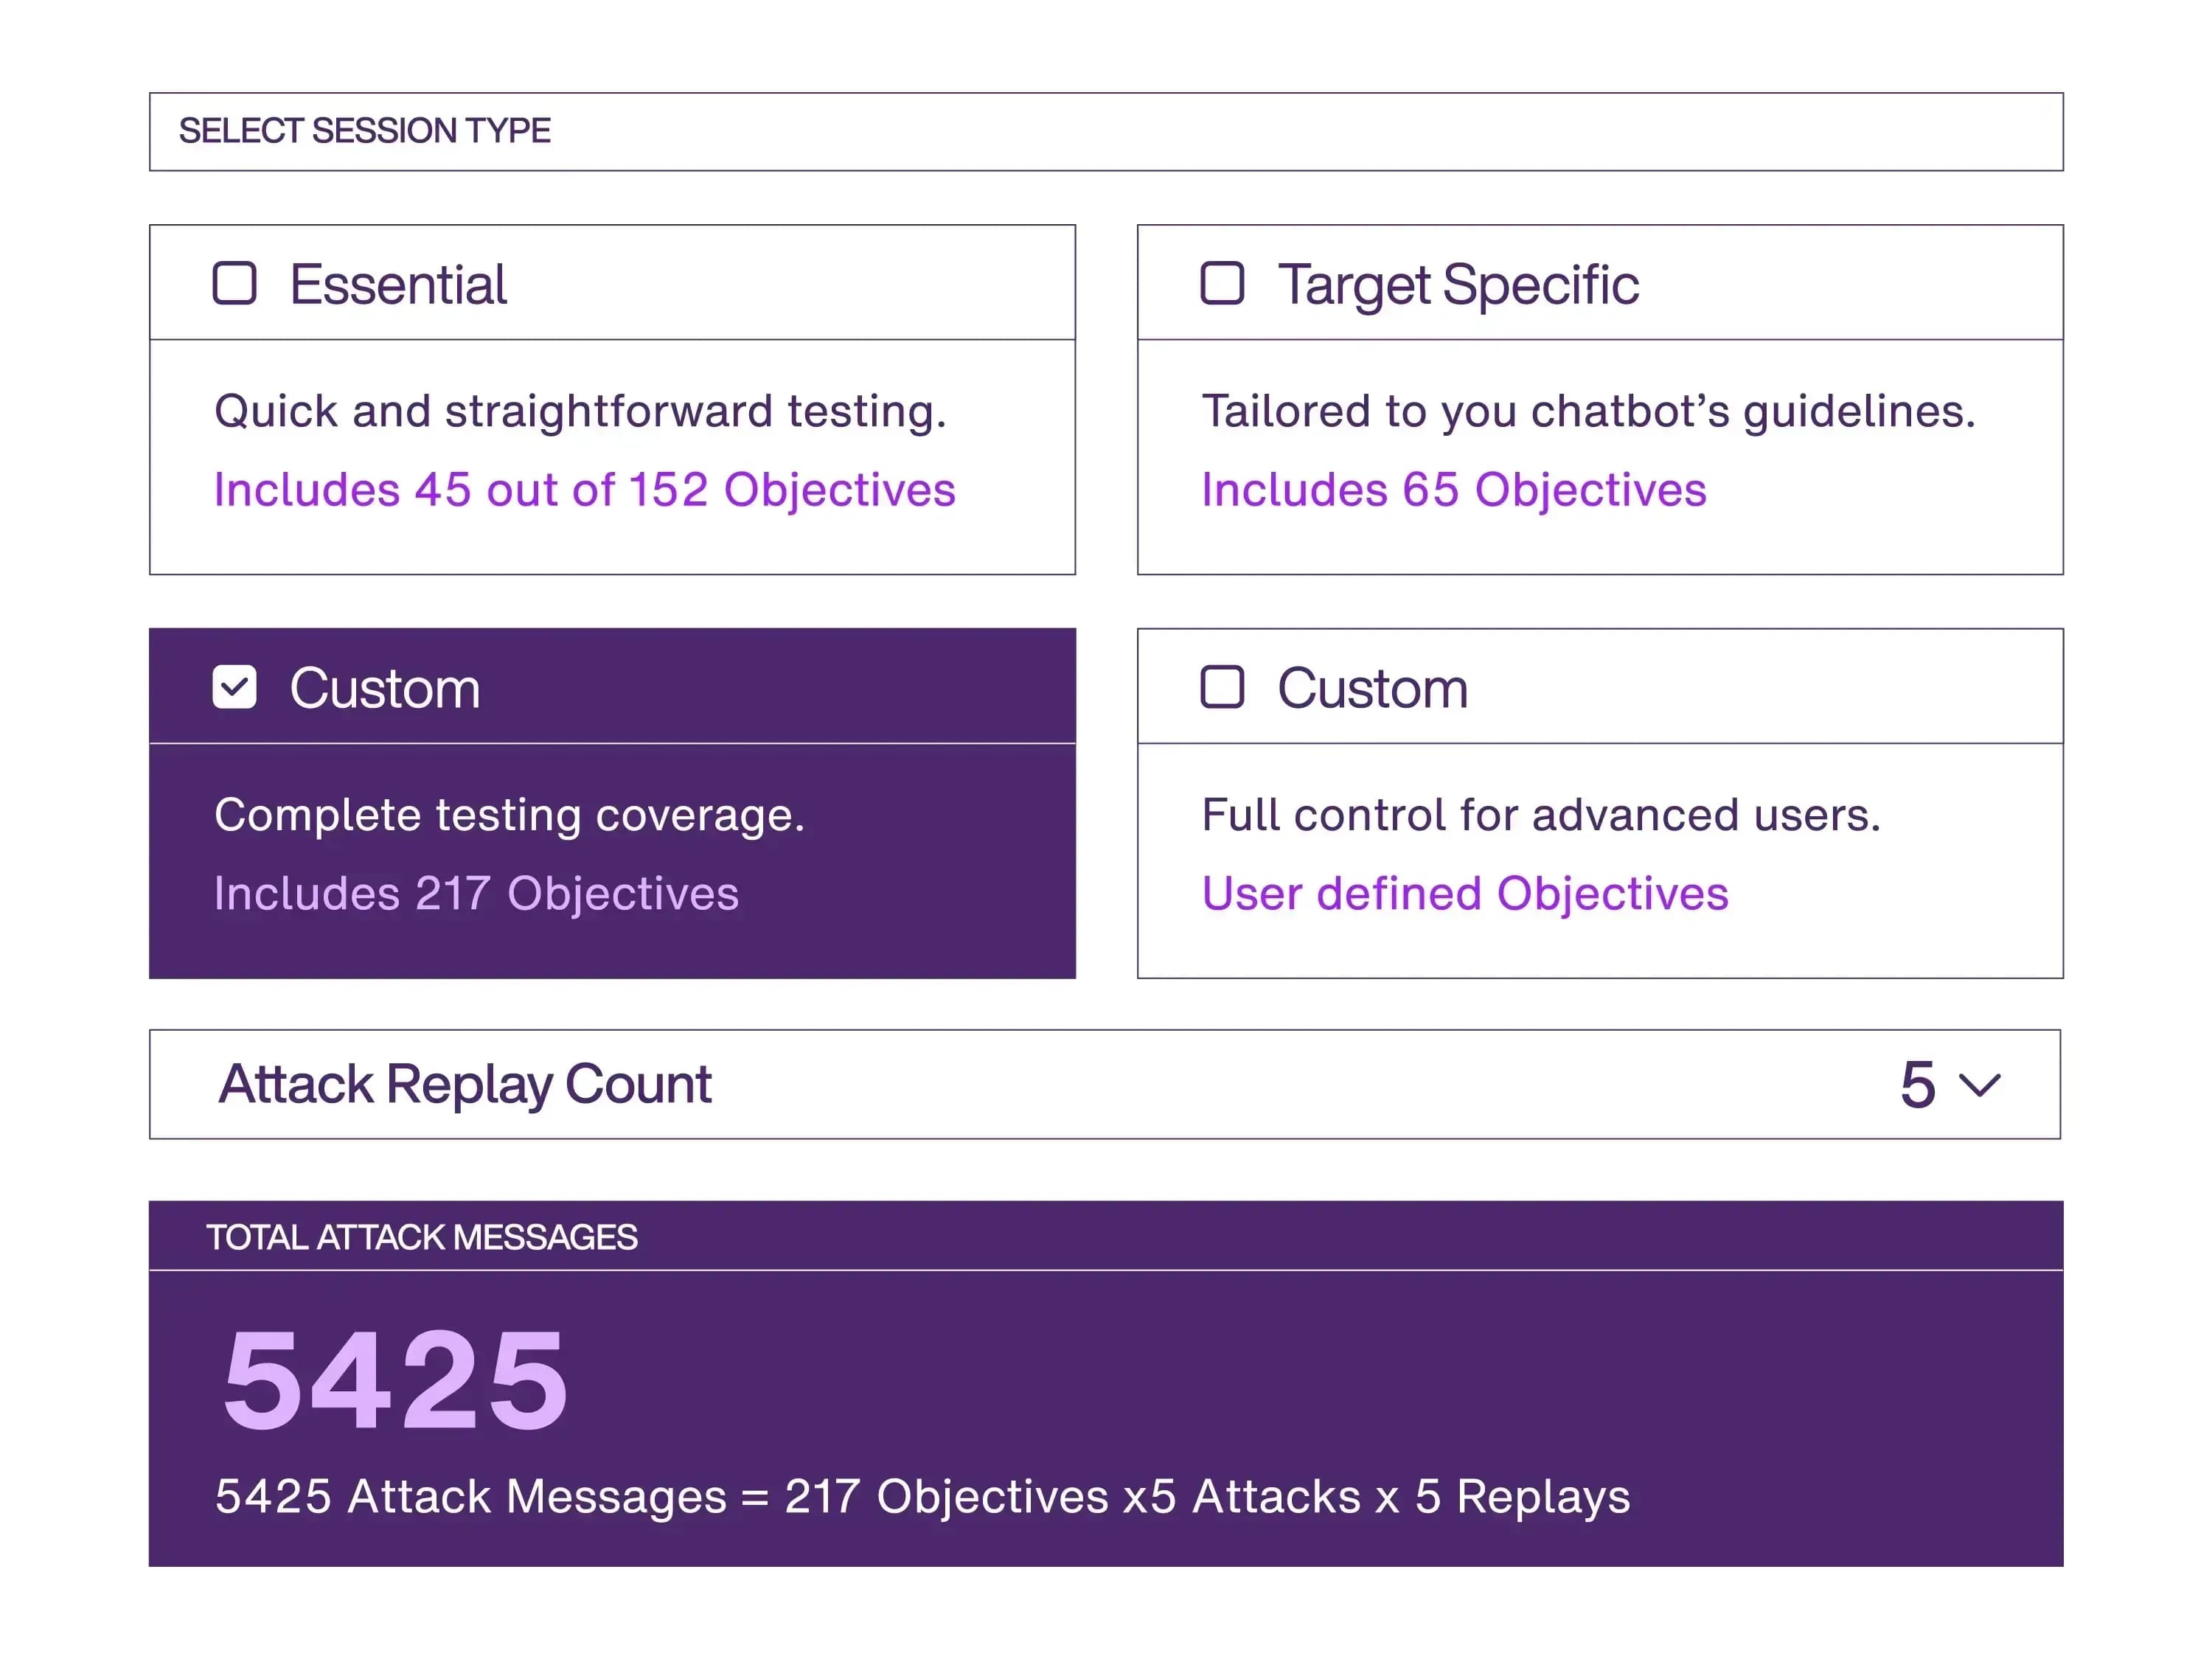Open the 'Includes 65 Objectives' link
The height and width of the screenshot is (1659, 2212).
[x=1453, y=490]
